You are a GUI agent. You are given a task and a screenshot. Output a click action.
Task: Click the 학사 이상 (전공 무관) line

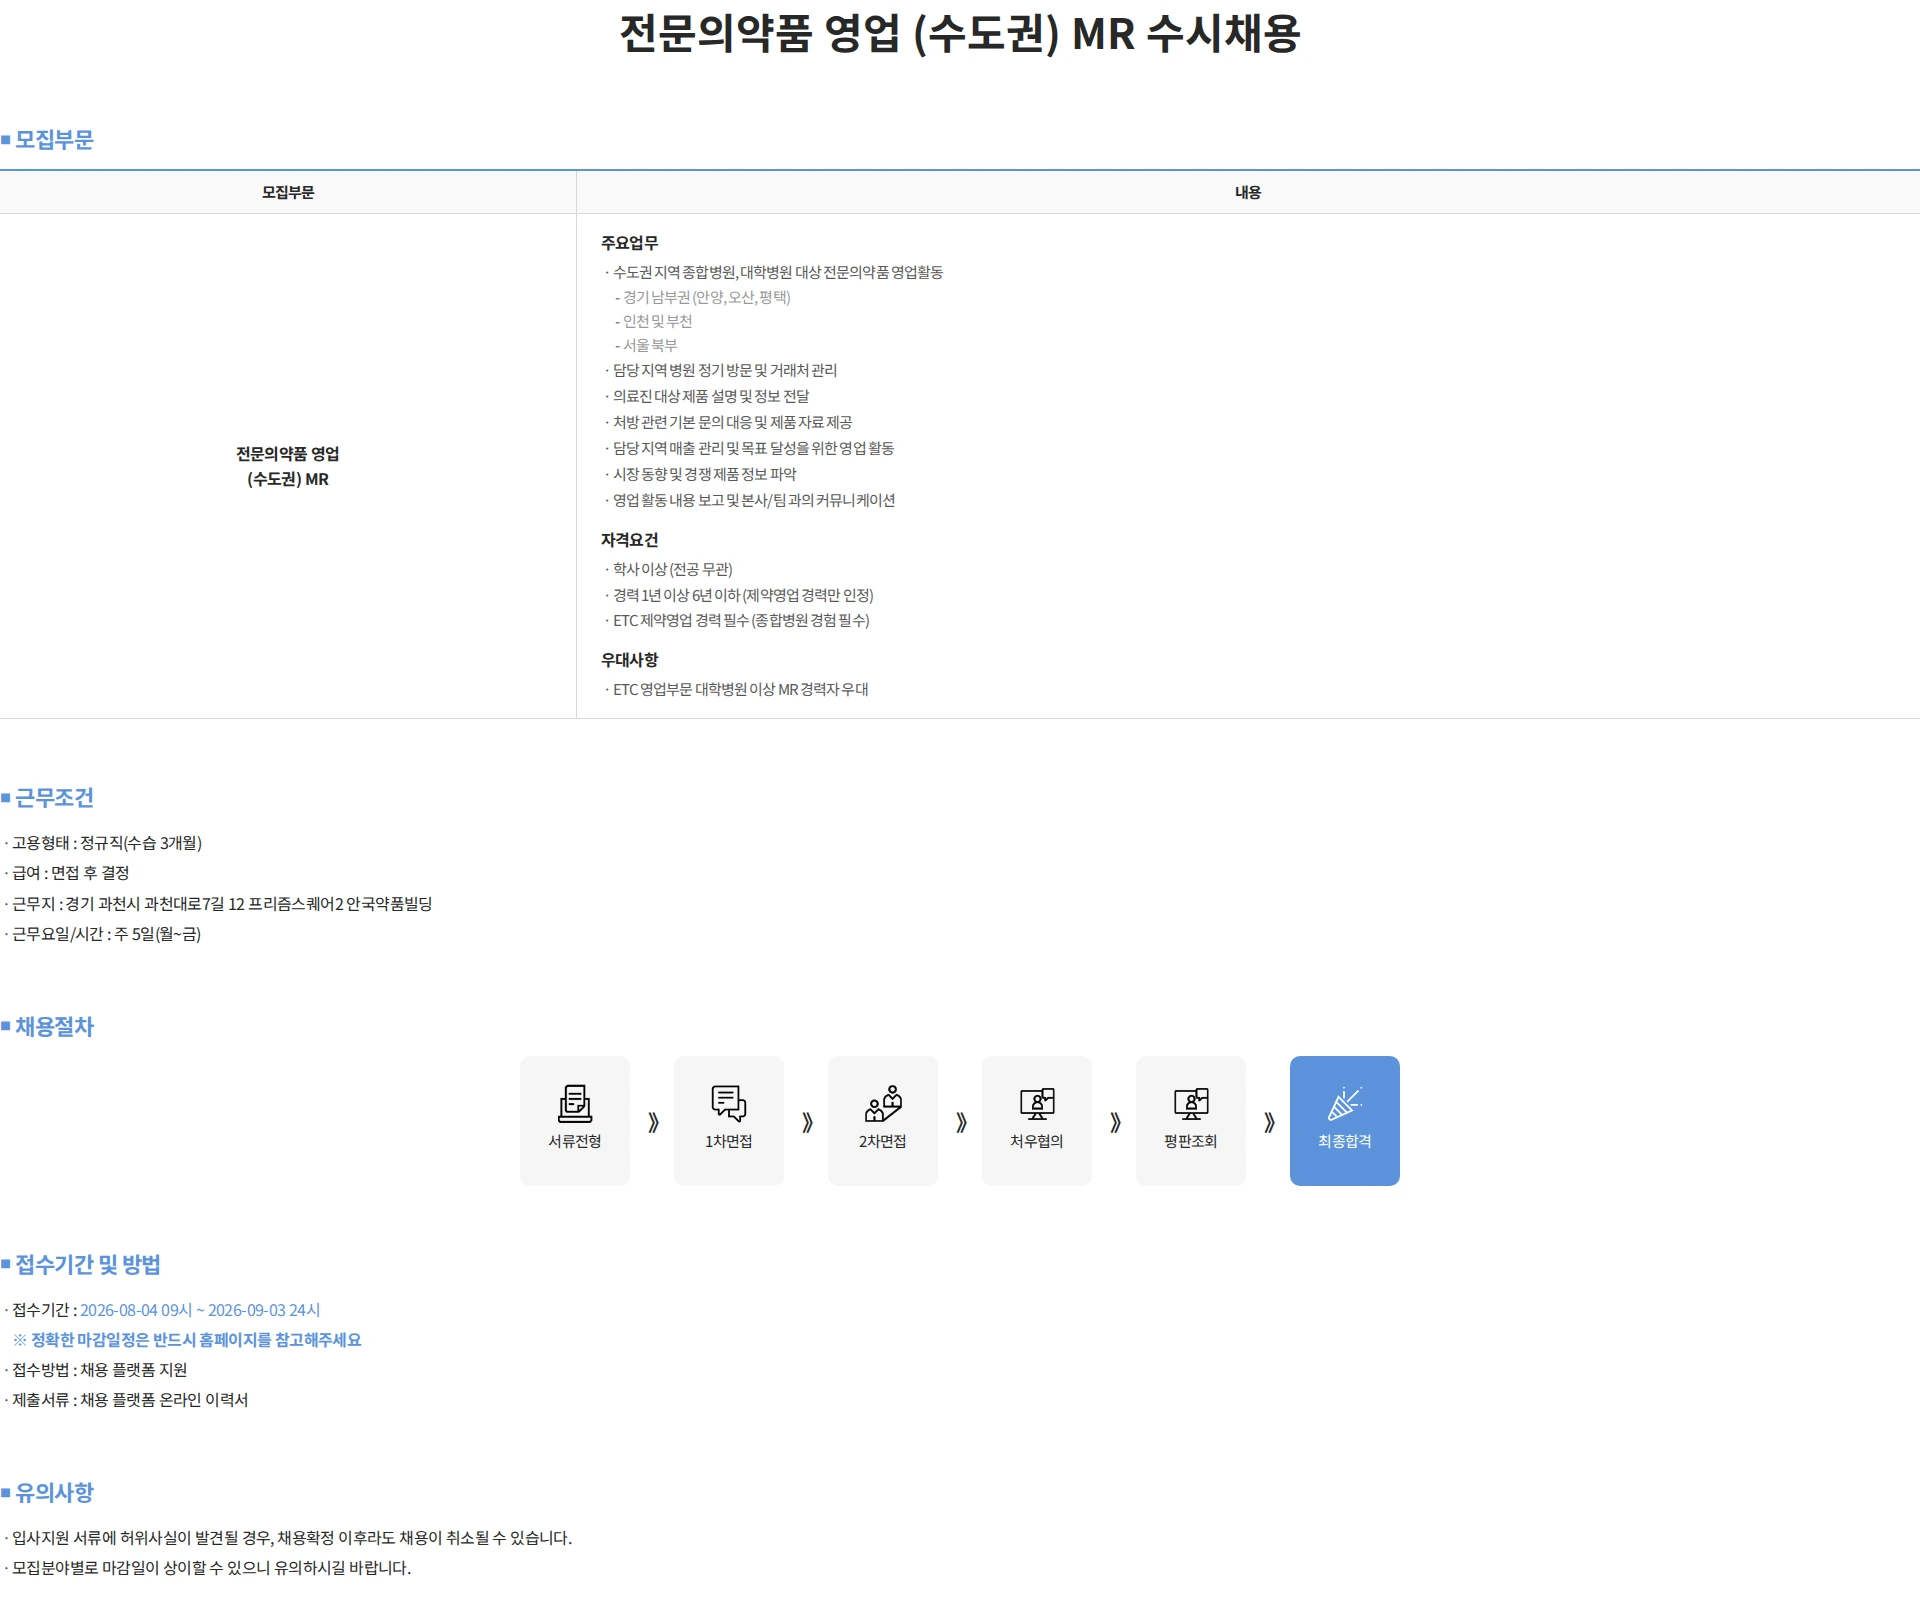coord(669,569)
